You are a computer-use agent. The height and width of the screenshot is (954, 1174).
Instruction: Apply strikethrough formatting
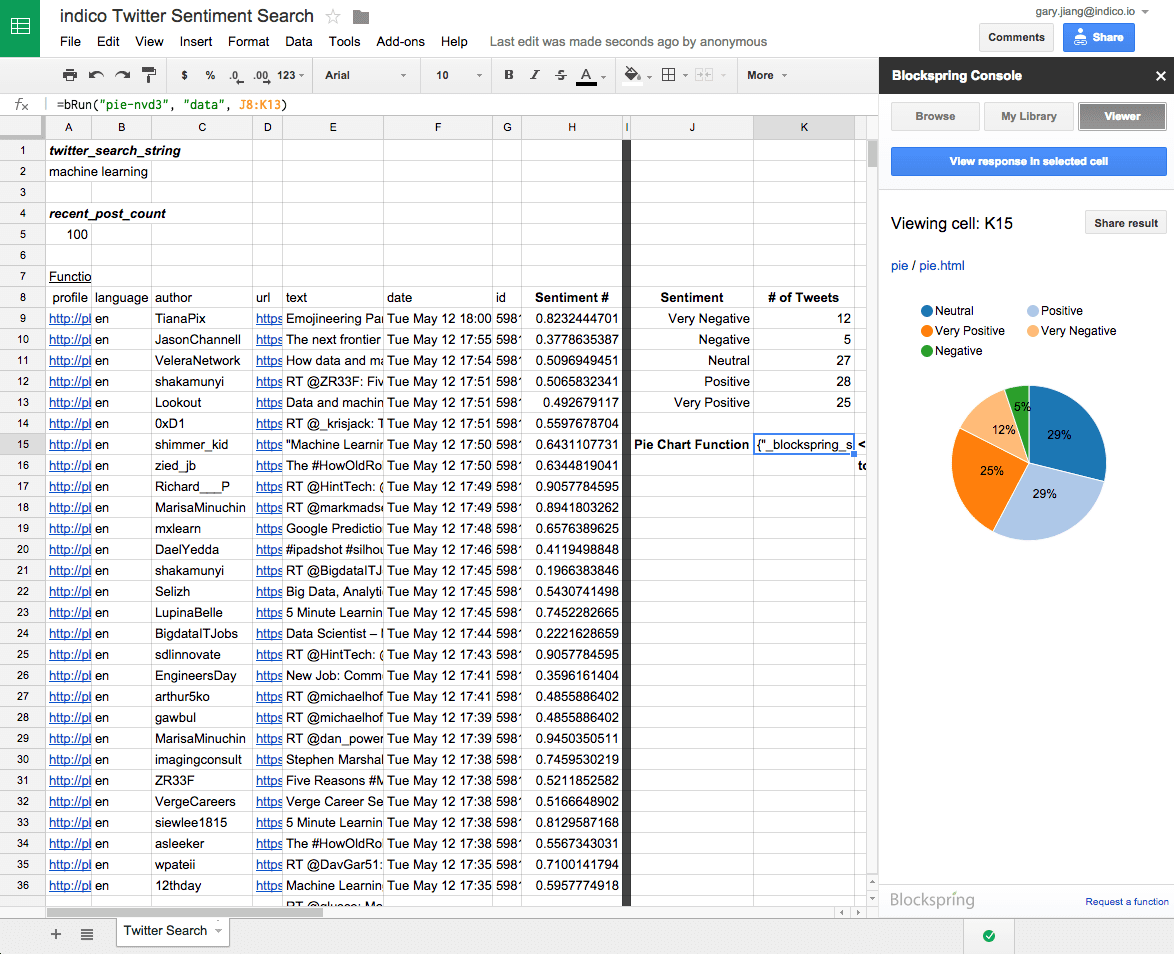pyautogui.click(x=561, y=75)
